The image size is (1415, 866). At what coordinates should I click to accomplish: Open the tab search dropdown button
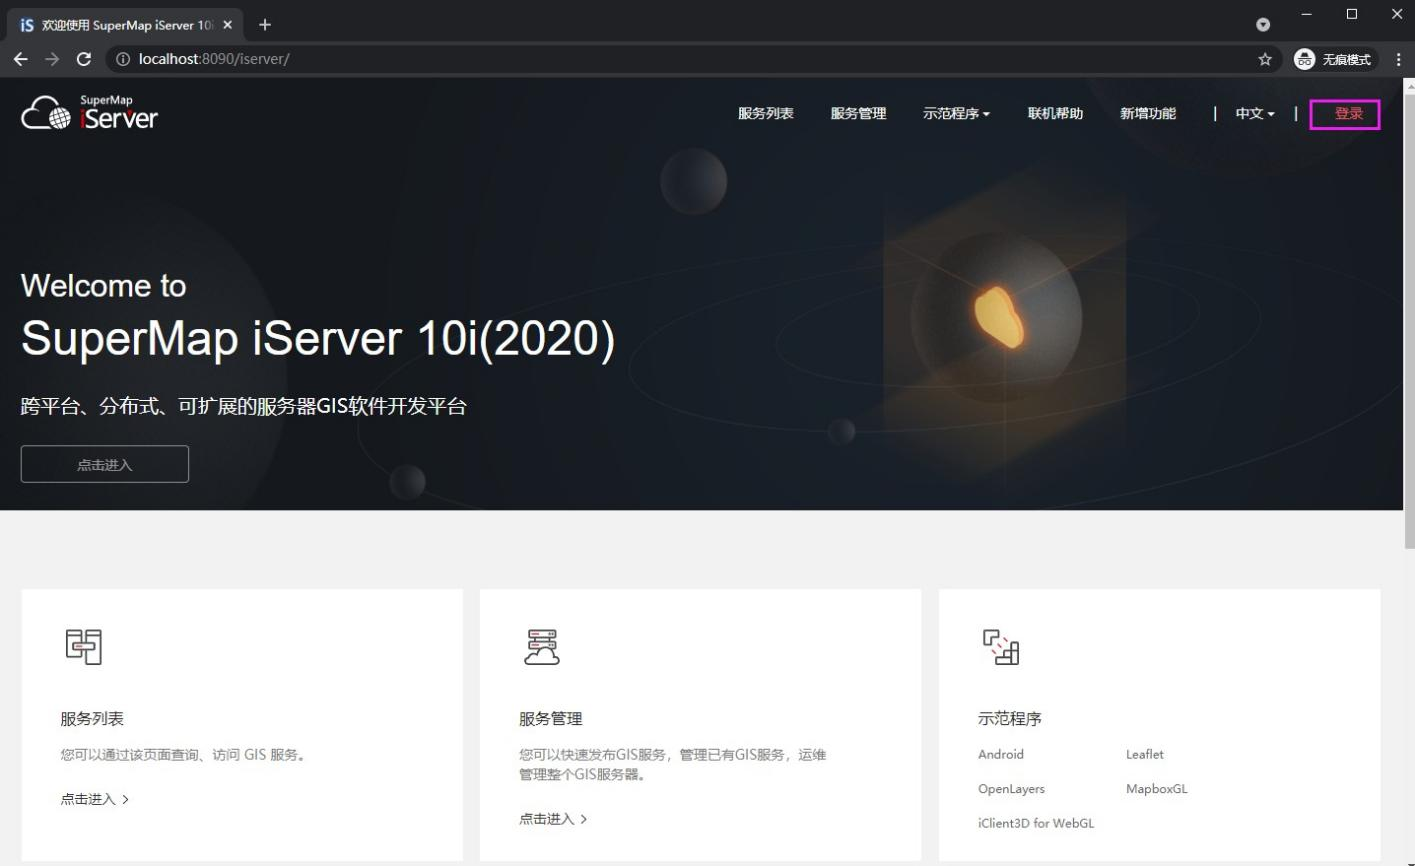coord(1263,25)
